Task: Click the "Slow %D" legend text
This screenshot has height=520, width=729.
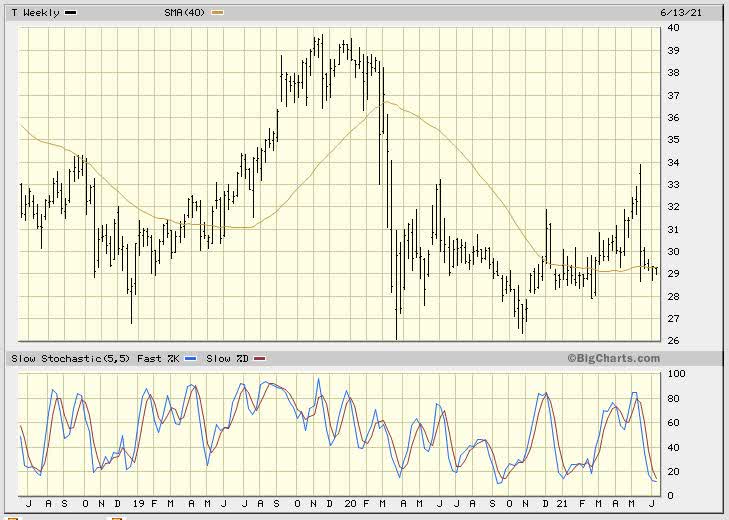Action: (227, 359)
